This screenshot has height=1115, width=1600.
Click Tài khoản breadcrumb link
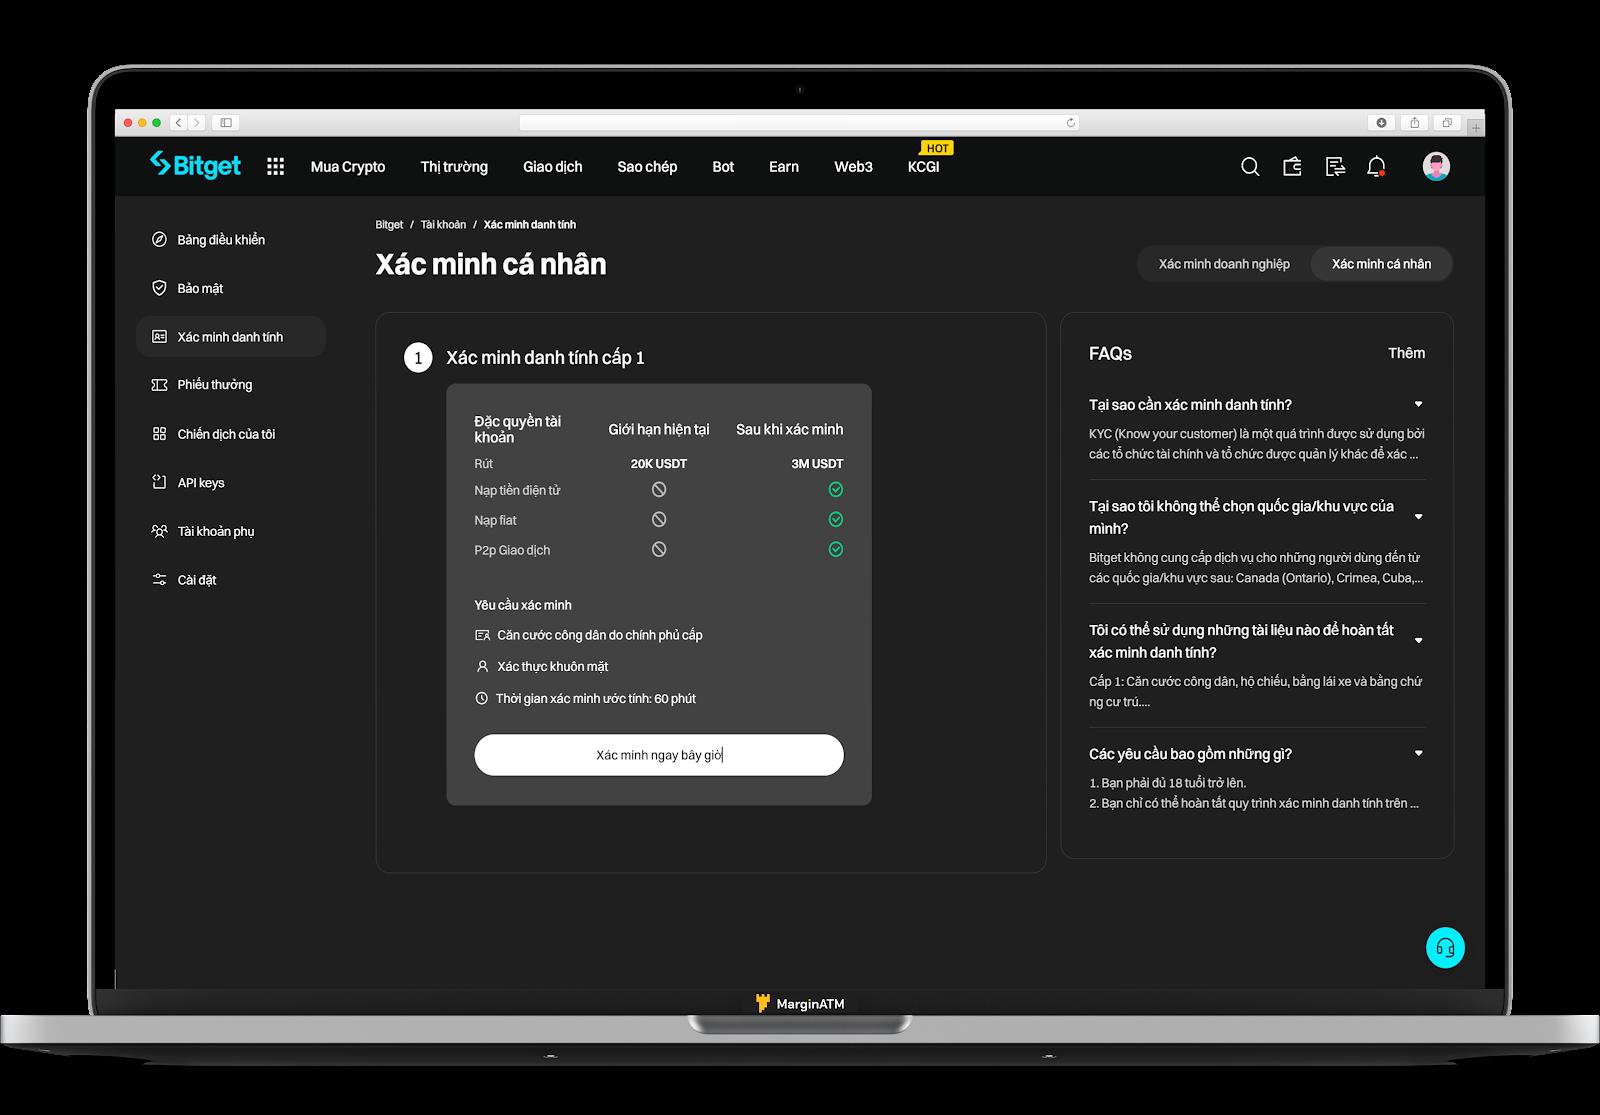coord(443,225)
